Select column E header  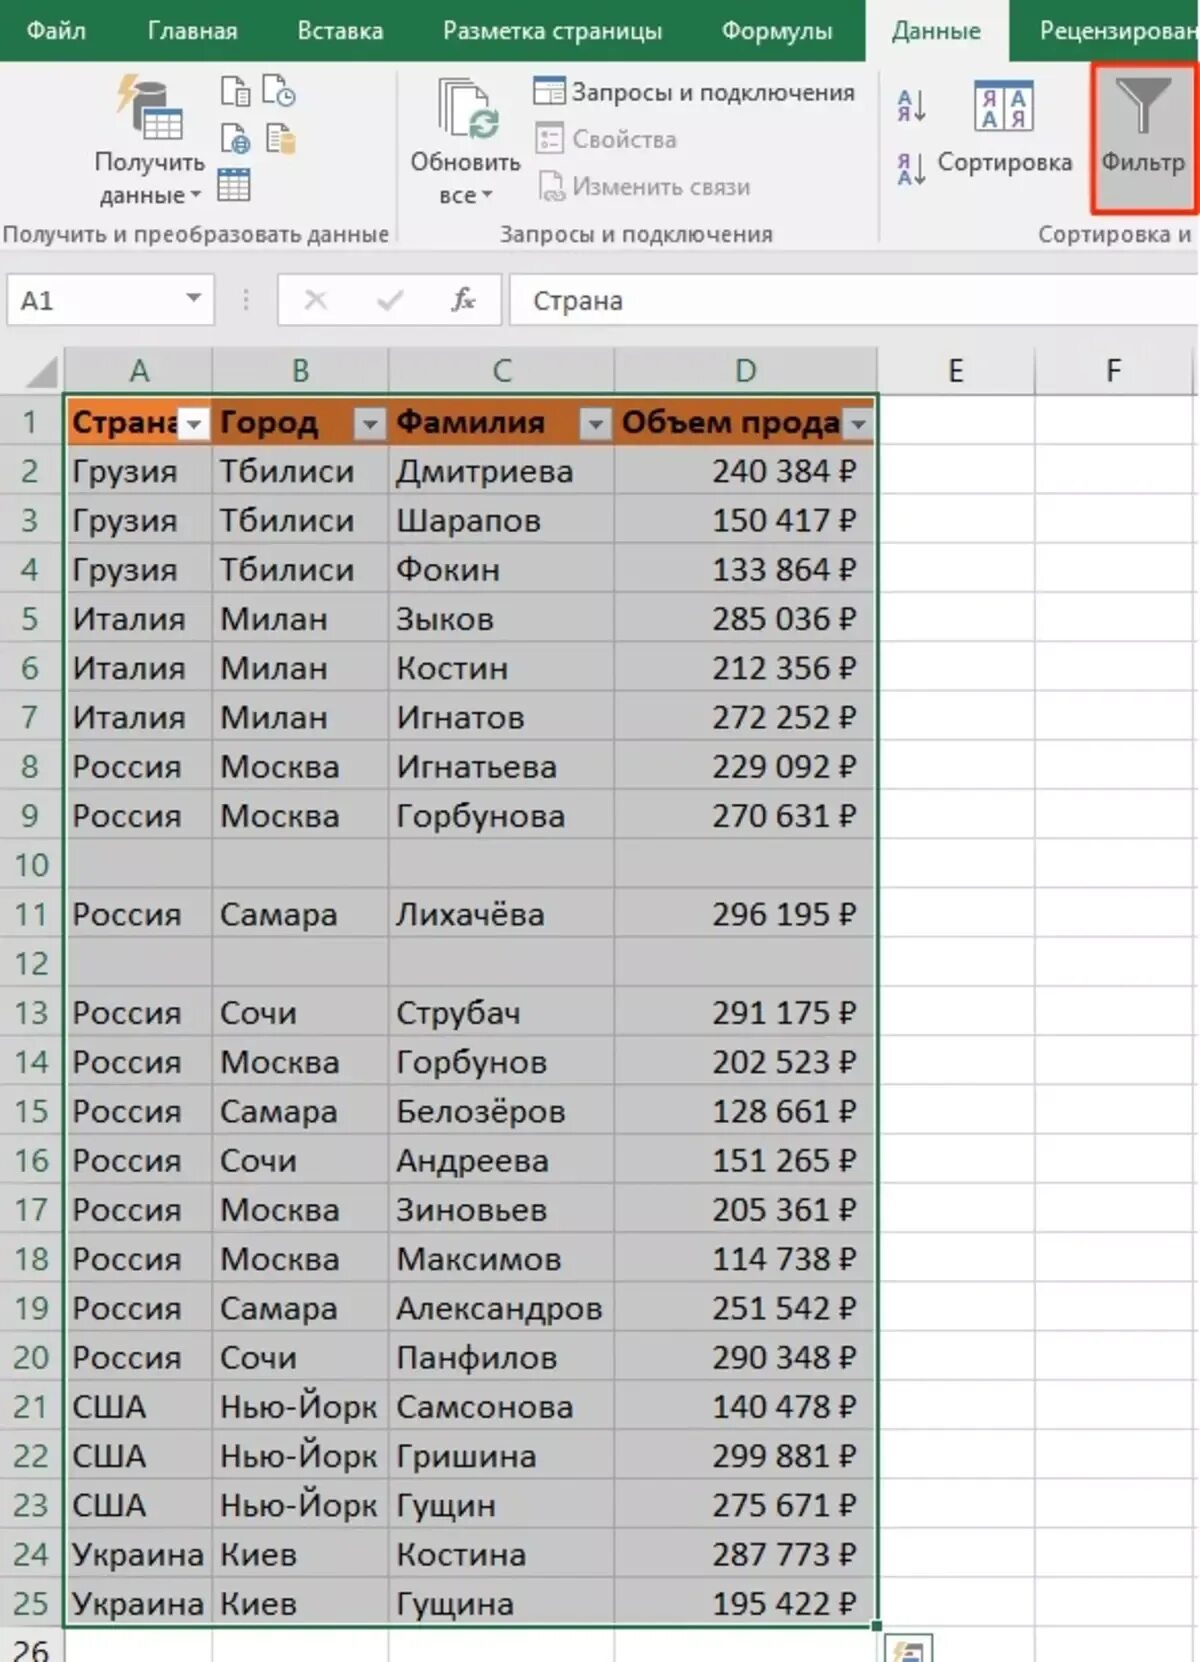(956, 371)
